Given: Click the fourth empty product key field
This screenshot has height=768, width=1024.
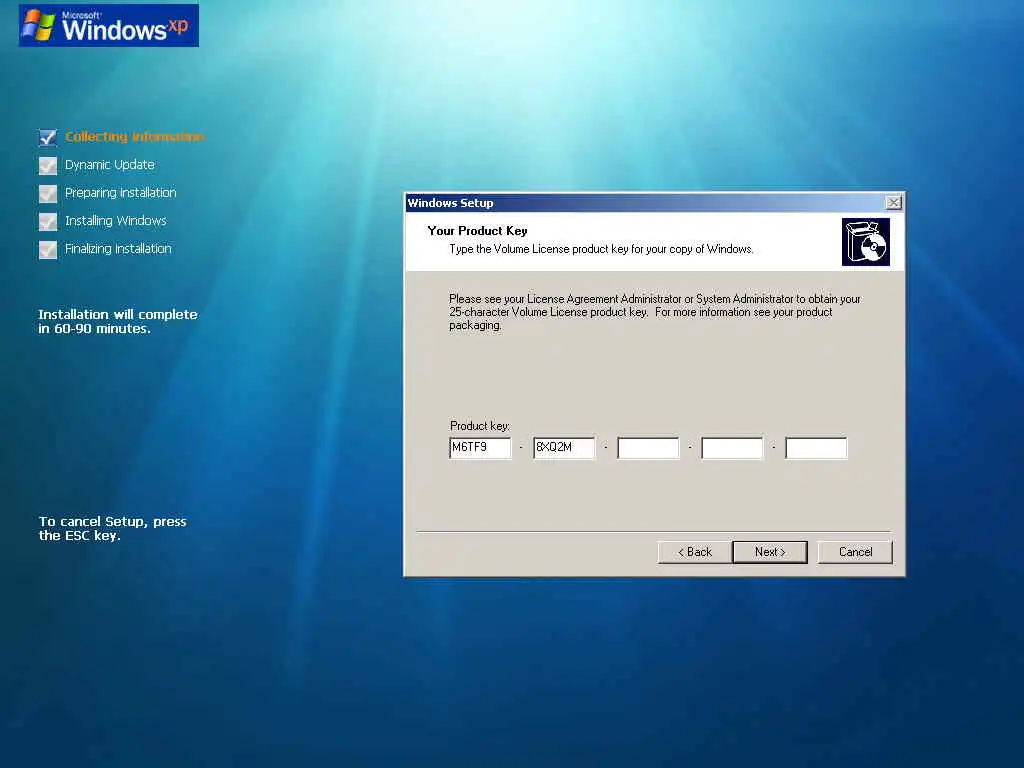Looking at the screenshot, I should [x=732, y=448].
